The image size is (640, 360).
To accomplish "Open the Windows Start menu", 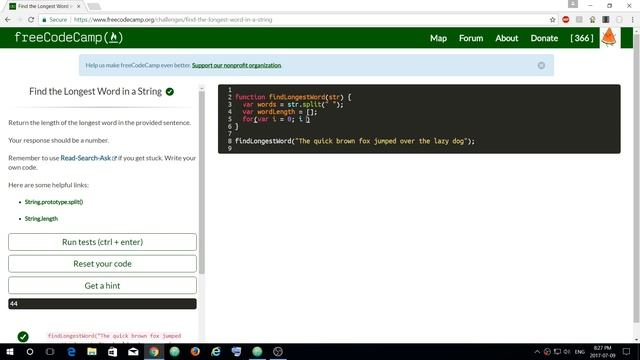I will (10, 351).
